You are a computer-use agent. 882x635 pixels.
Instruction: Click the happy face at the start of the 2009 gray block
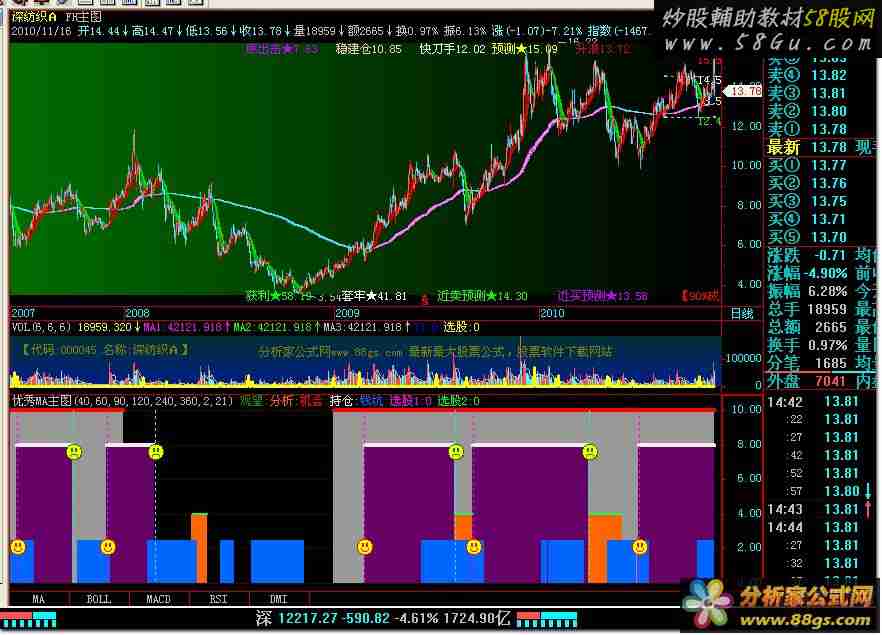coord(365,546)
